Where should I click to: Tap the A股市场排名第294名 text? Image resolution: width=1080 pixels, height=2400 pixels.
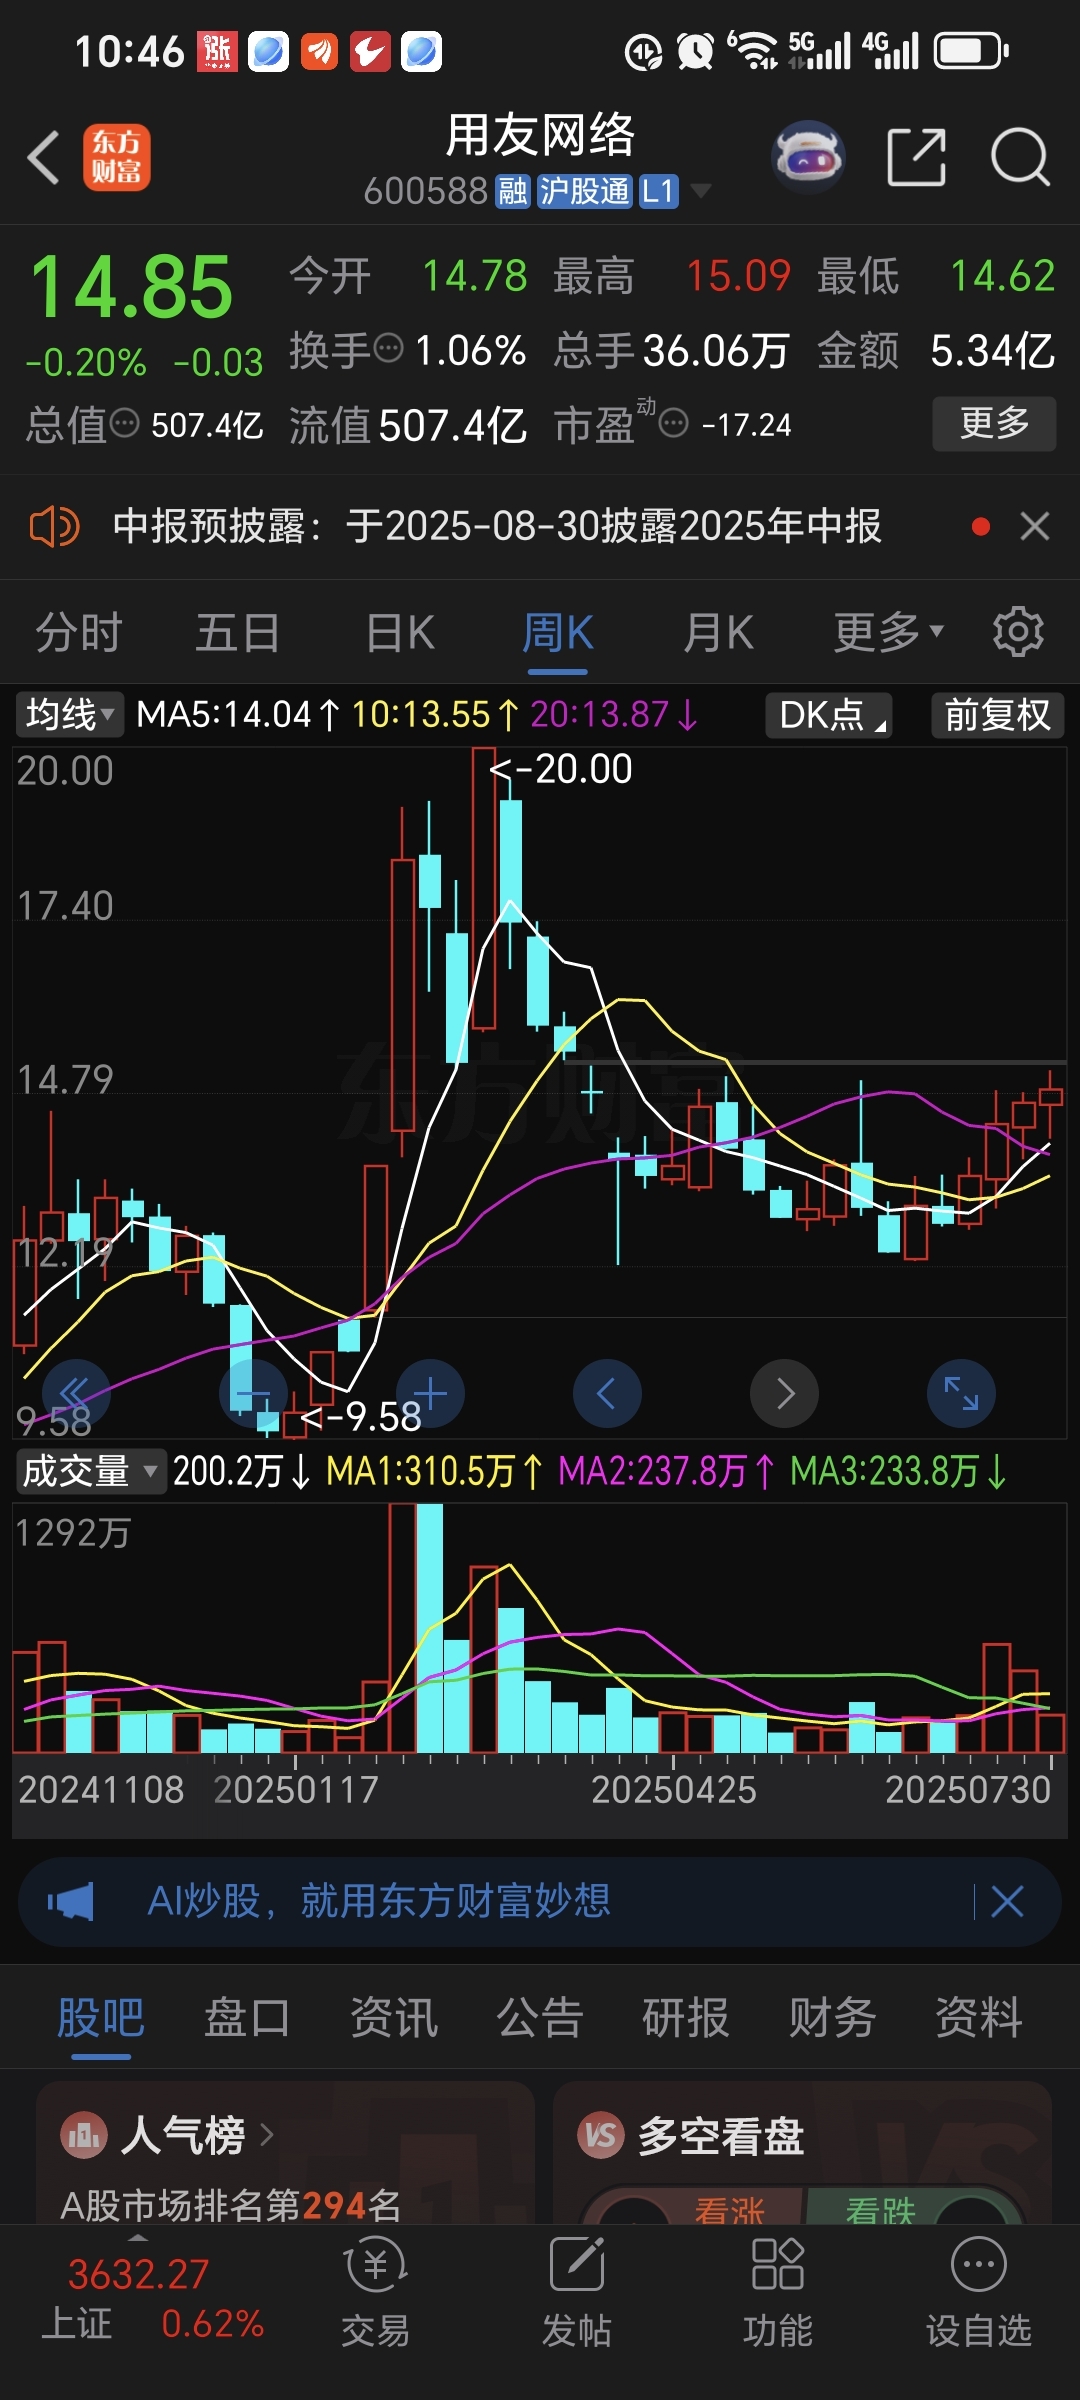(231, 2204)
